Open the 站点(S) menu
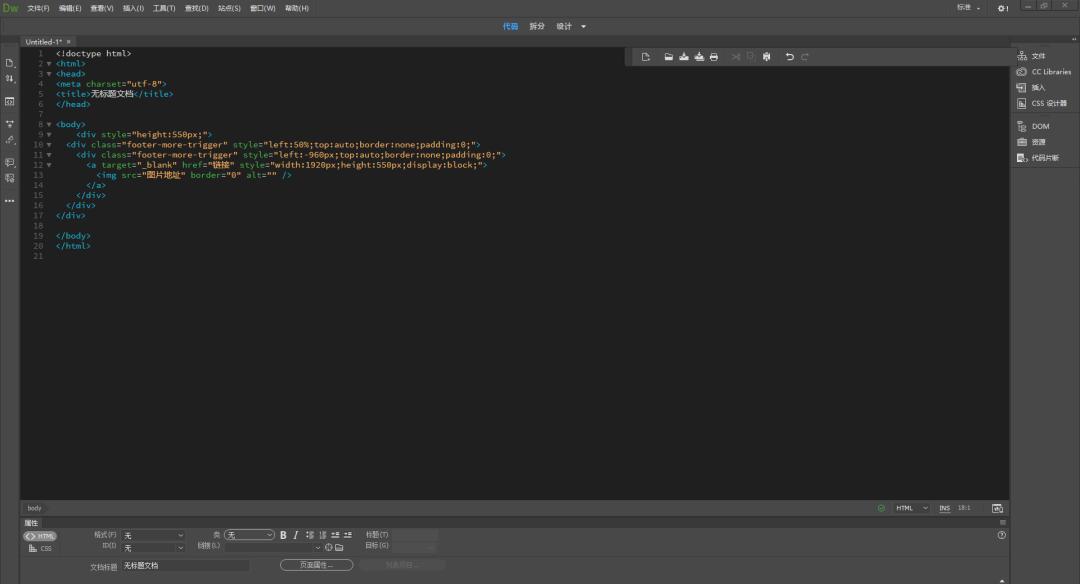1080x584 pixels. (229, 8)
